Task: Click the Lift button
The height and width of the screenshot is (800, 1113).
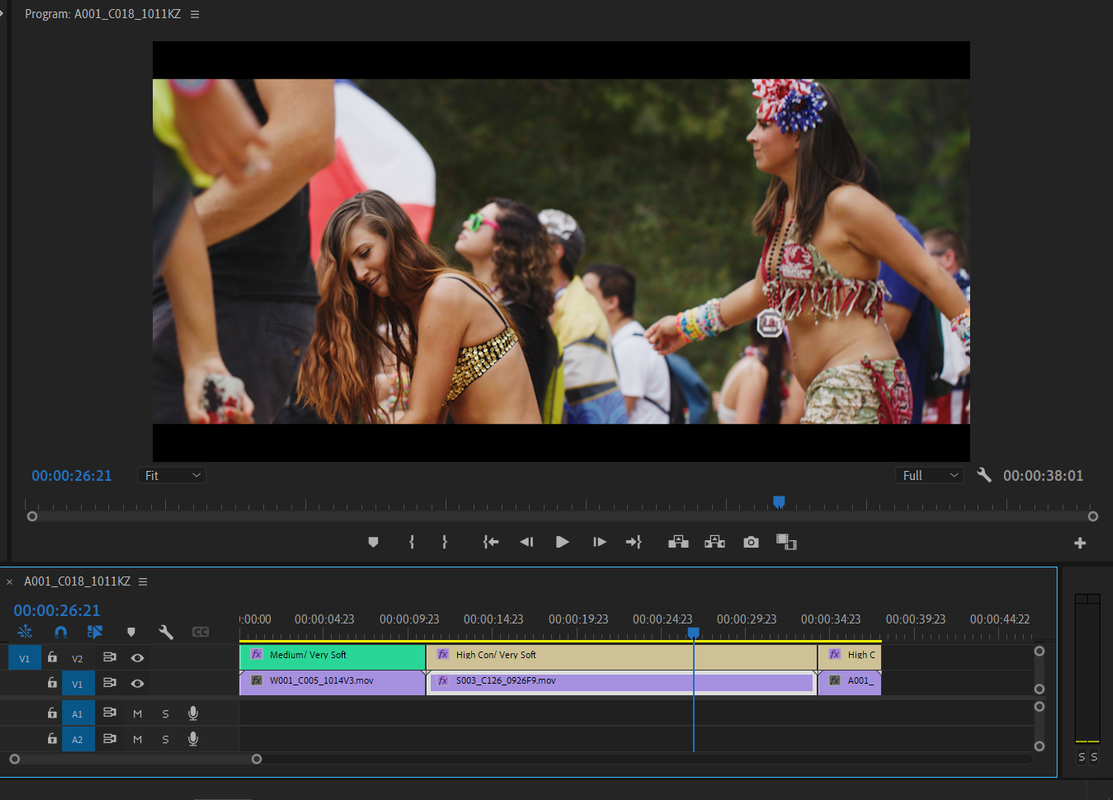Action: pyautogui.click(x=678, y=542)
